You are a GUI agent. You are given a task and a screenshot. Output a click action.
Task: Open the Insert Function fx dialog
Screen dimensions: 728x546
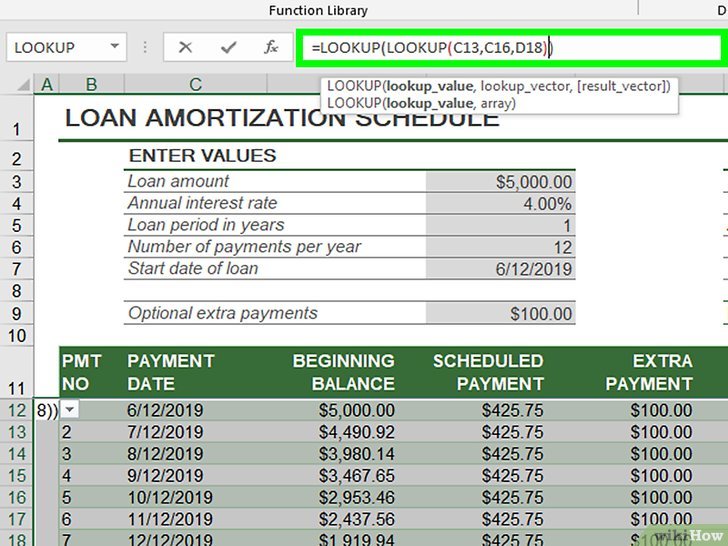point(270,47)
